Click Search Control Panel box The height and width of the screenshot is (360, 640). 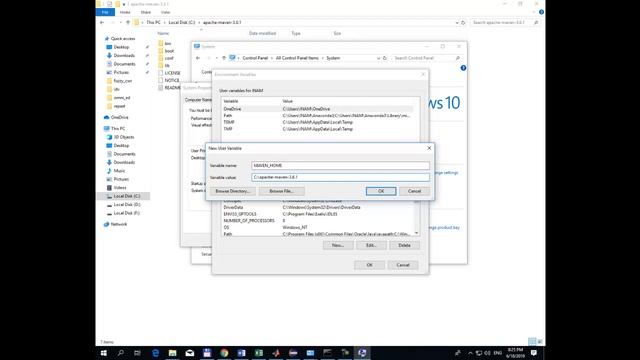coord(427,58)
